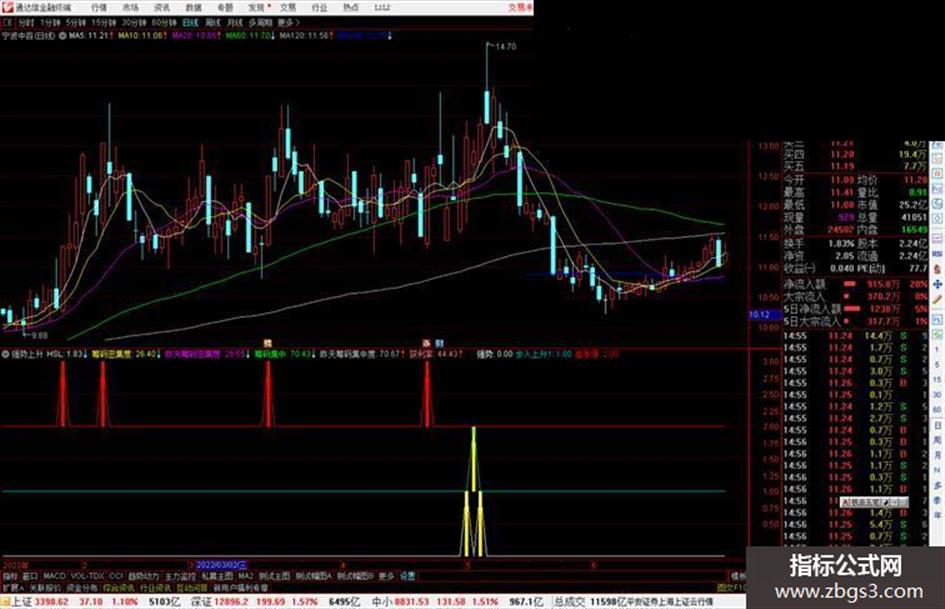
Task: Click the 模板 button at bottom right
Action: (x=738, y=576)
